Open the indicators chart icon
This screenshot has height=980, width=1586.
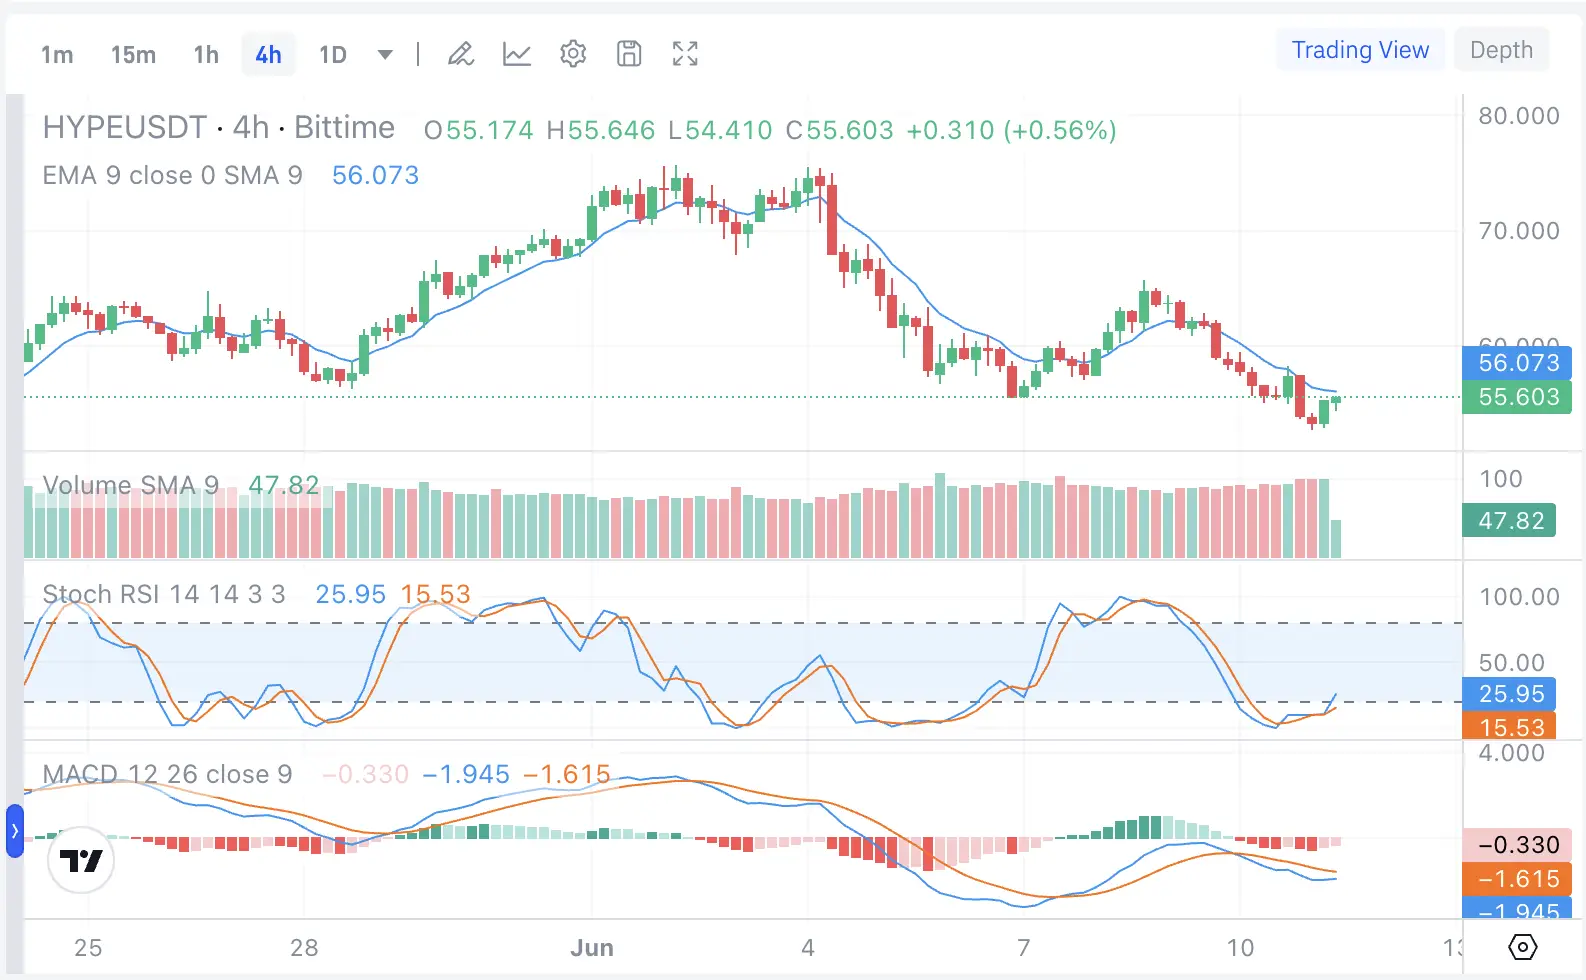point(517,54)
